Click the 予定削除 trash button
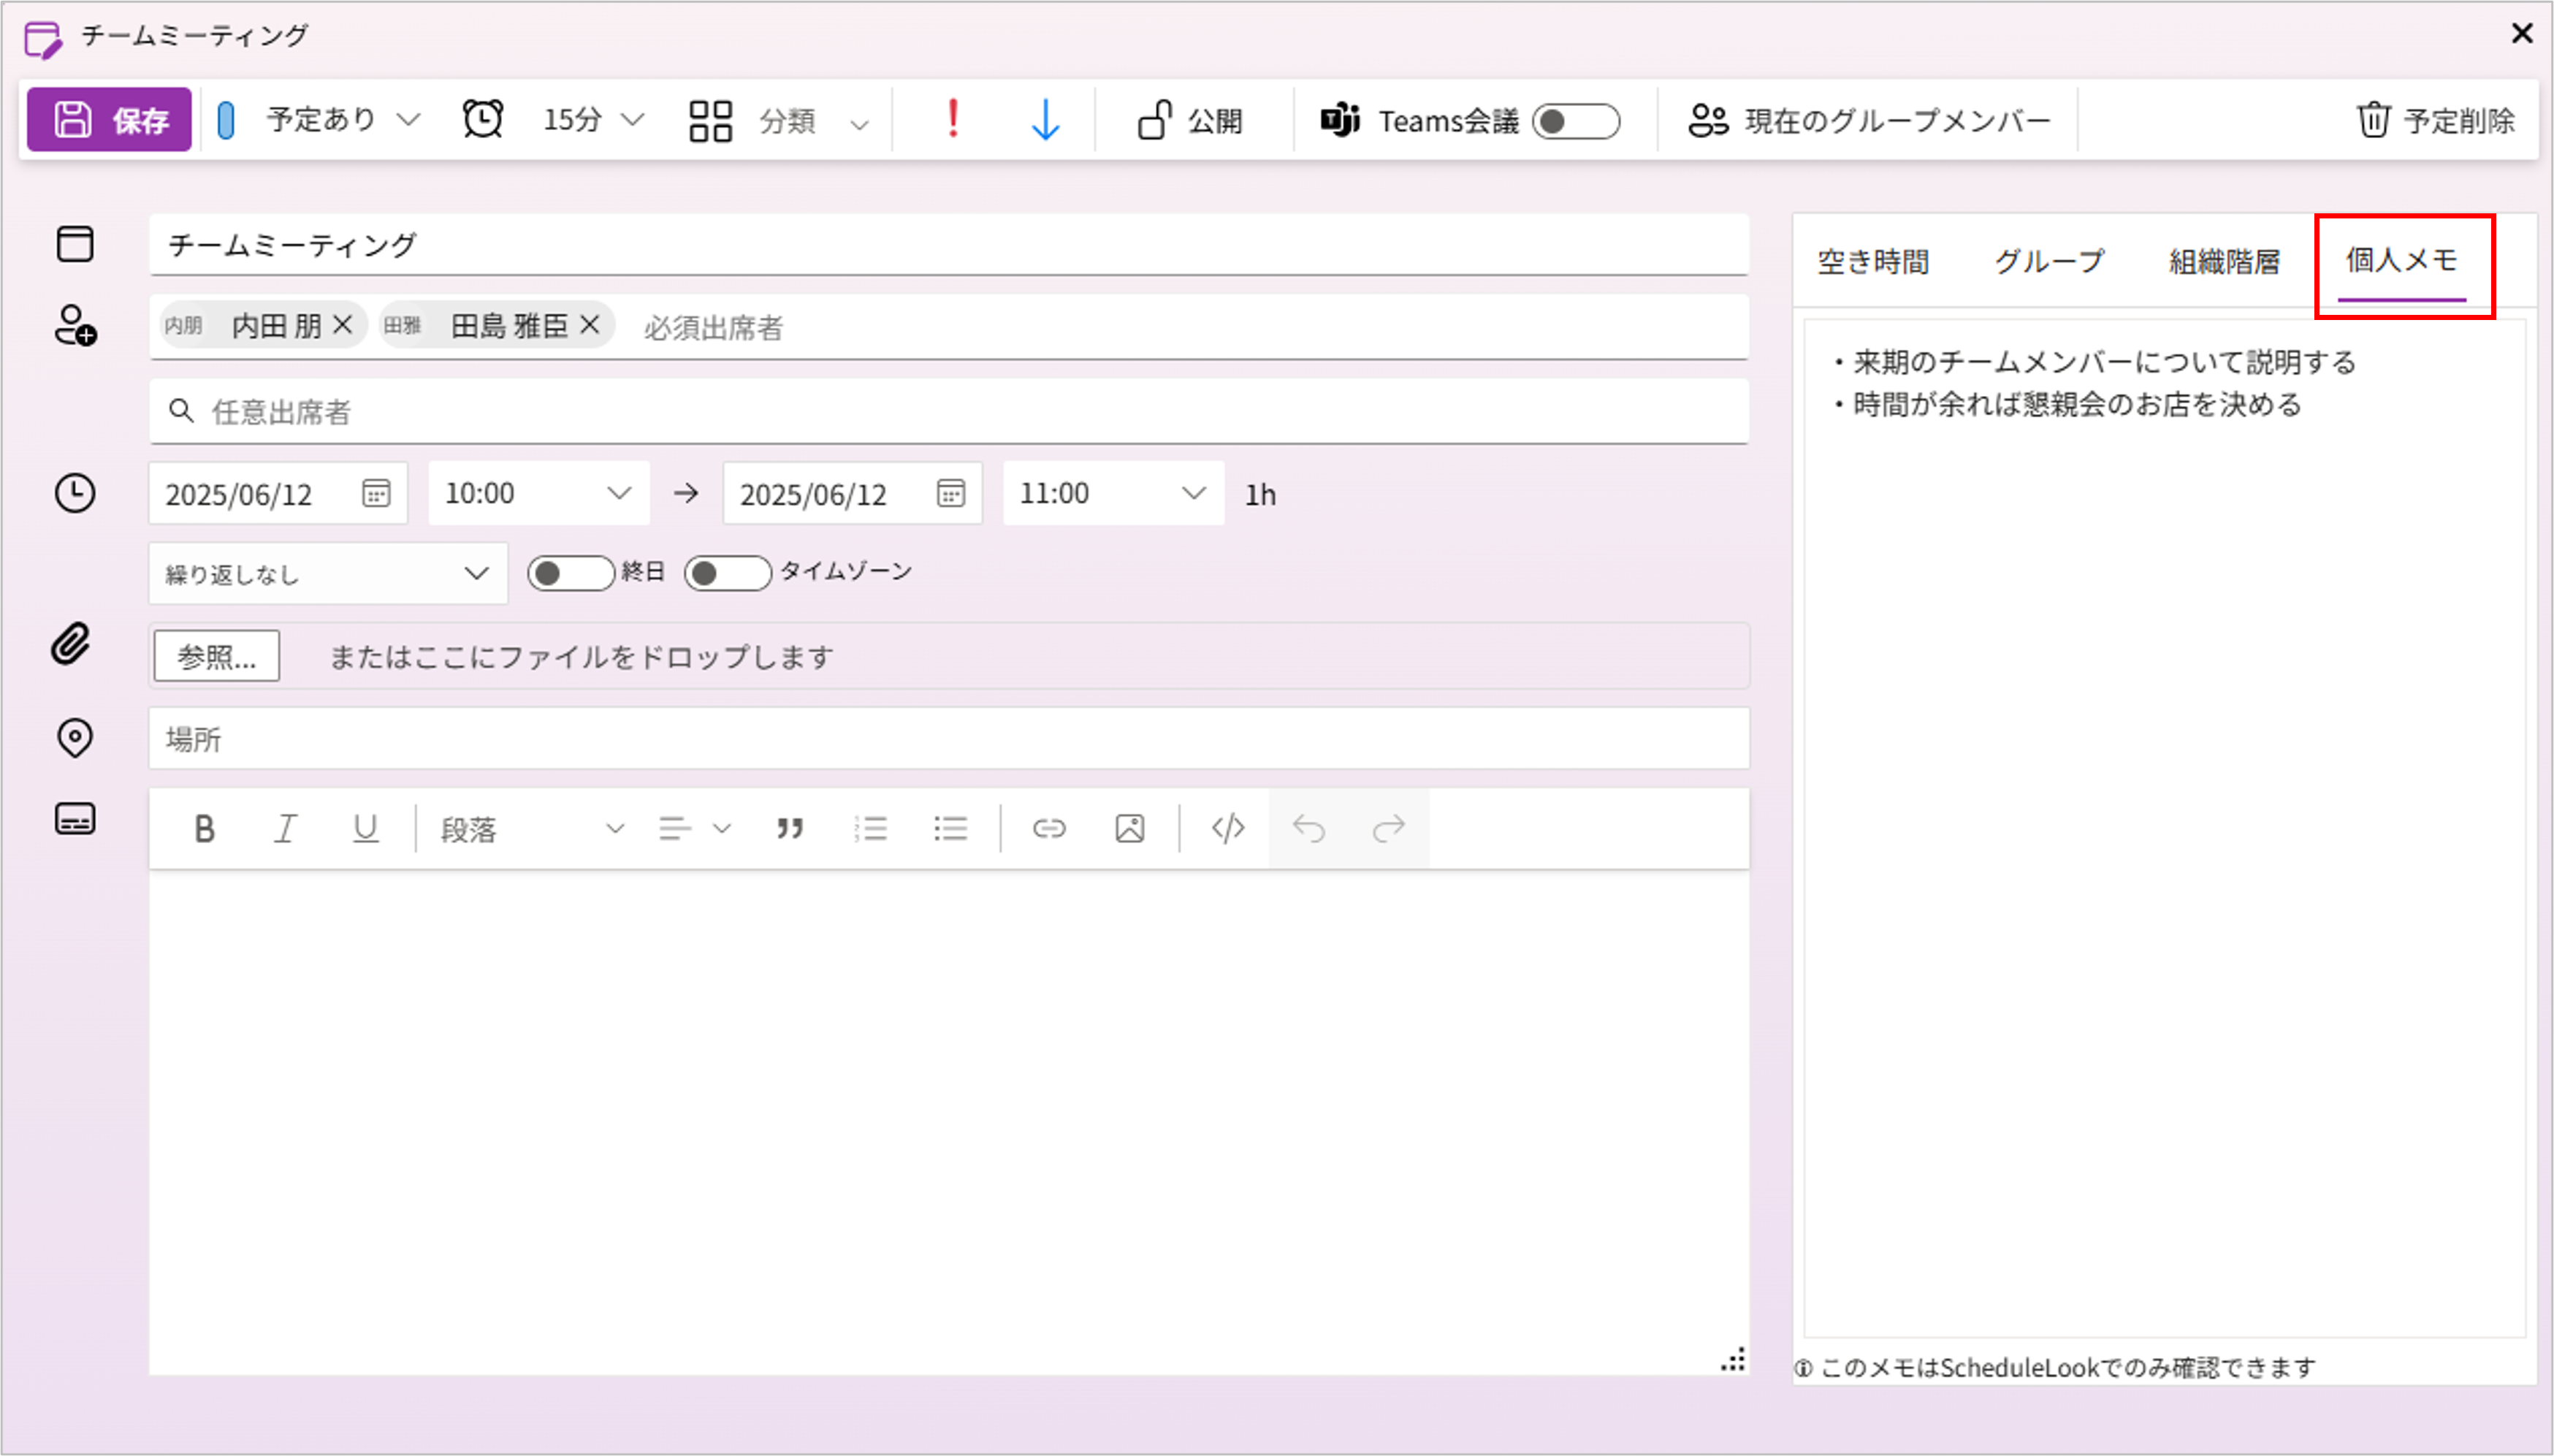The width and height of the screenshot is (2554, 1456). coord(2435,121)
